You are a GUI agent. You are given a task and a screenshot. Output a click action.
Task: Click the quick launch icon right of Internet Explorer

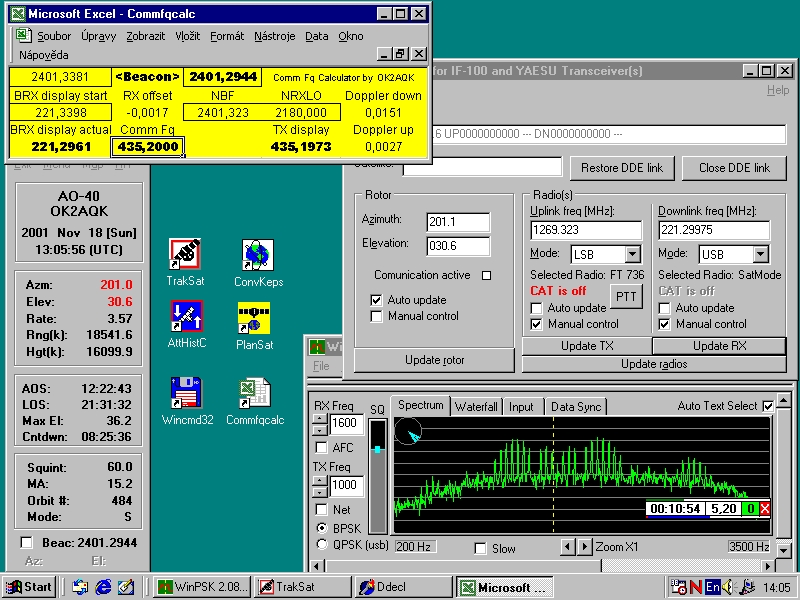pyautogui.click(x=126, y=587)
